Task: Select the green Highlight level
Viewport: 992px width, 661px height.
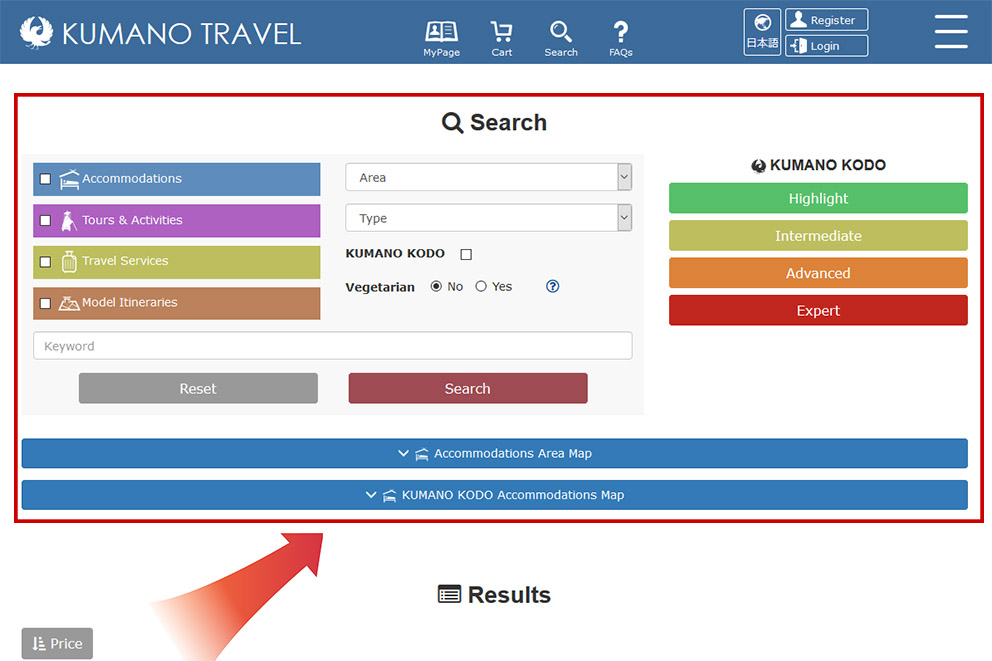Action: (x=818, y=198)
